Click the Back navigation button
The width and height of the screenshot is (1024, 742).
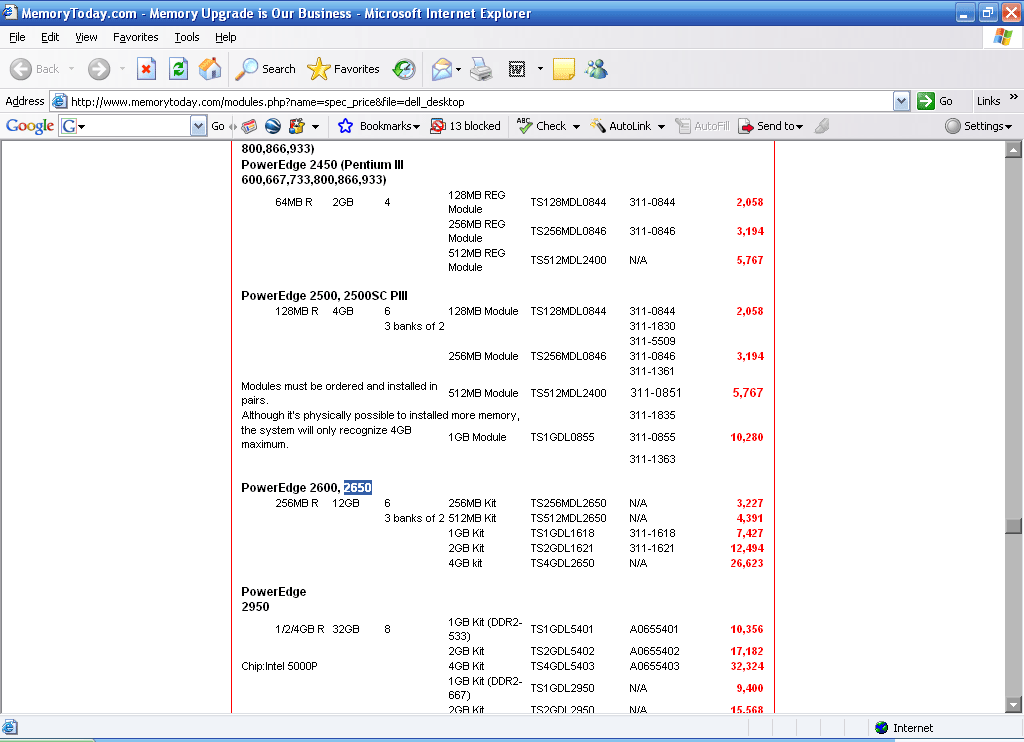pyautogui.click(x=35, y=69)
